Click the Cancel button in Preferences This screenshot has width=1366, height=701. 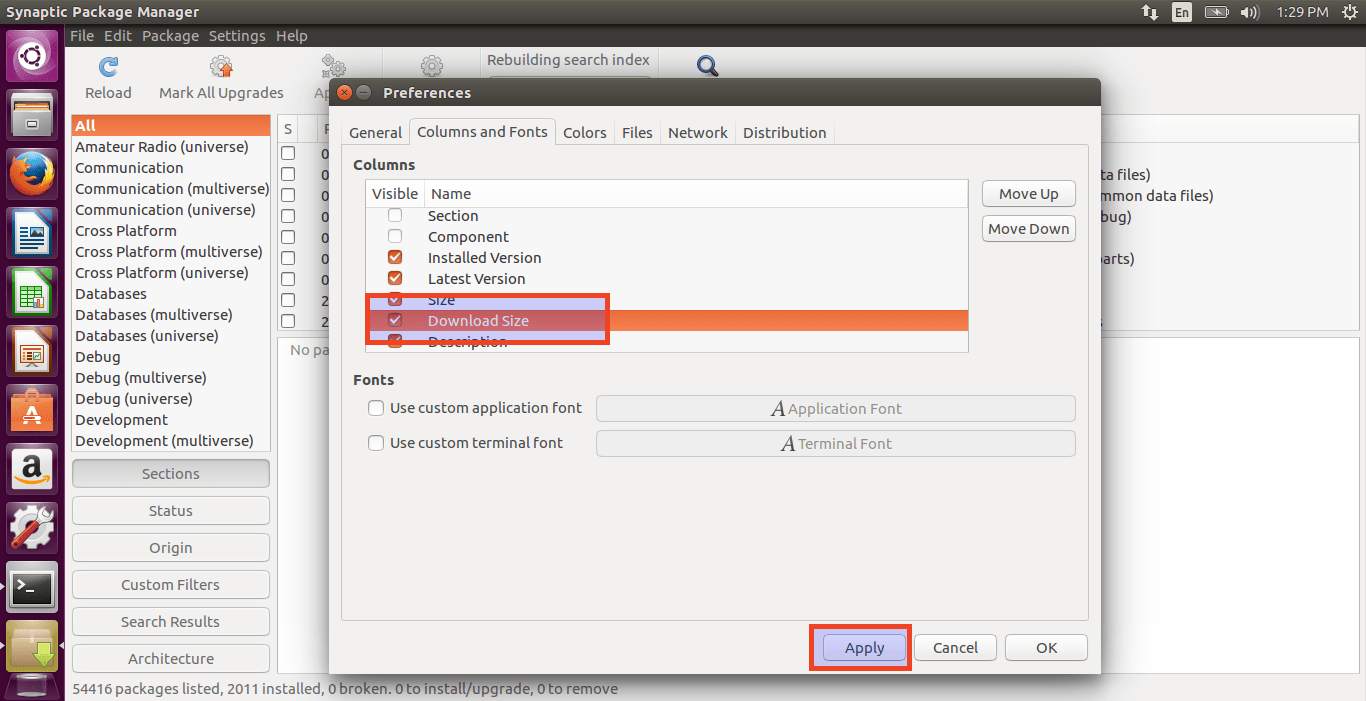point(954,647)
